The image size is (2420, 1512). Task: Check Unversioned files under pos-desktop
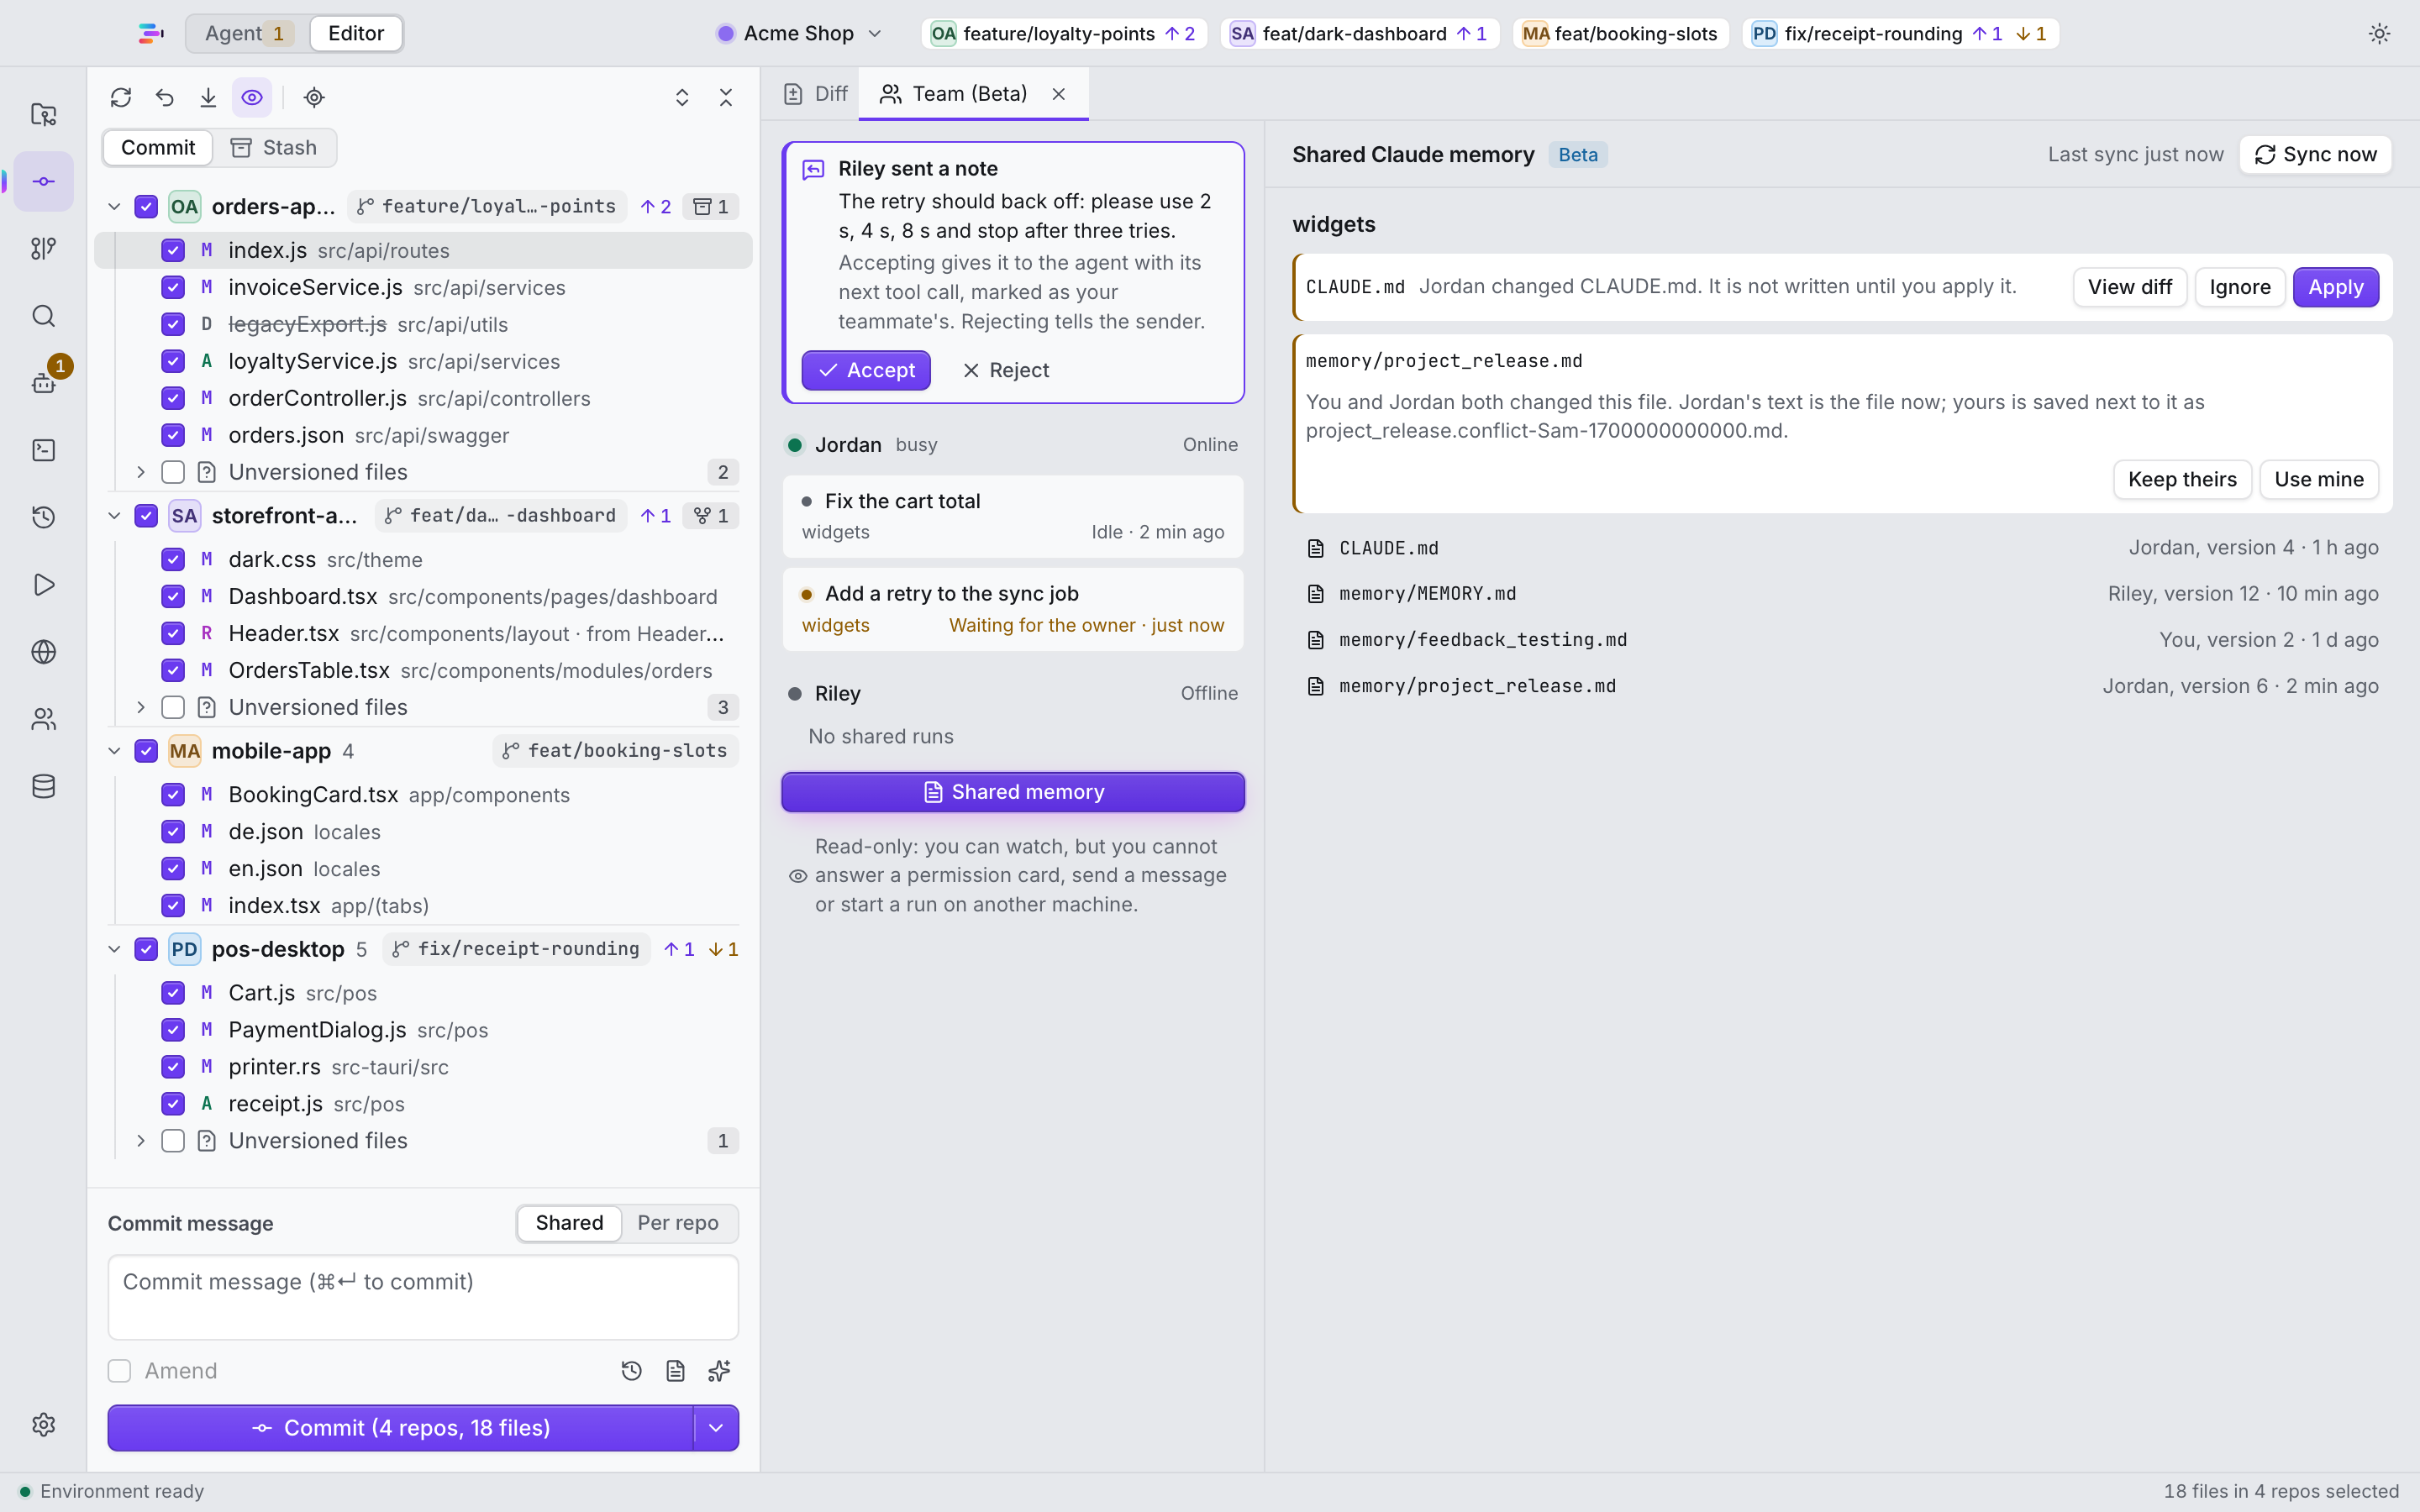click(x=173, y=1141)
